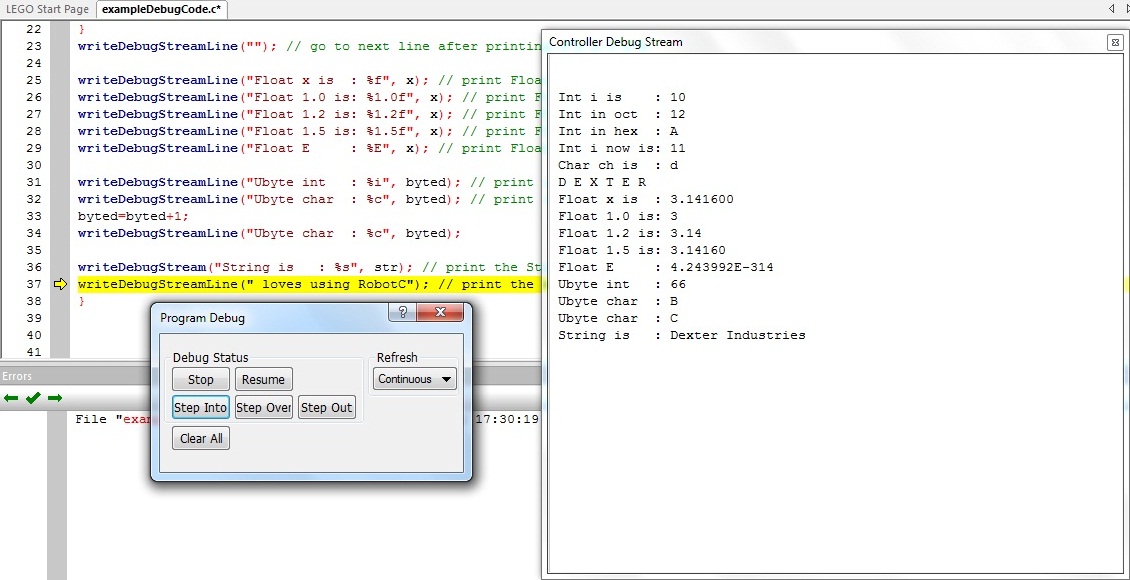Viewport: 1130px width, 580px height.
Task: Click highlighted line ' loves using RobotC'
Action: [310, 284]
